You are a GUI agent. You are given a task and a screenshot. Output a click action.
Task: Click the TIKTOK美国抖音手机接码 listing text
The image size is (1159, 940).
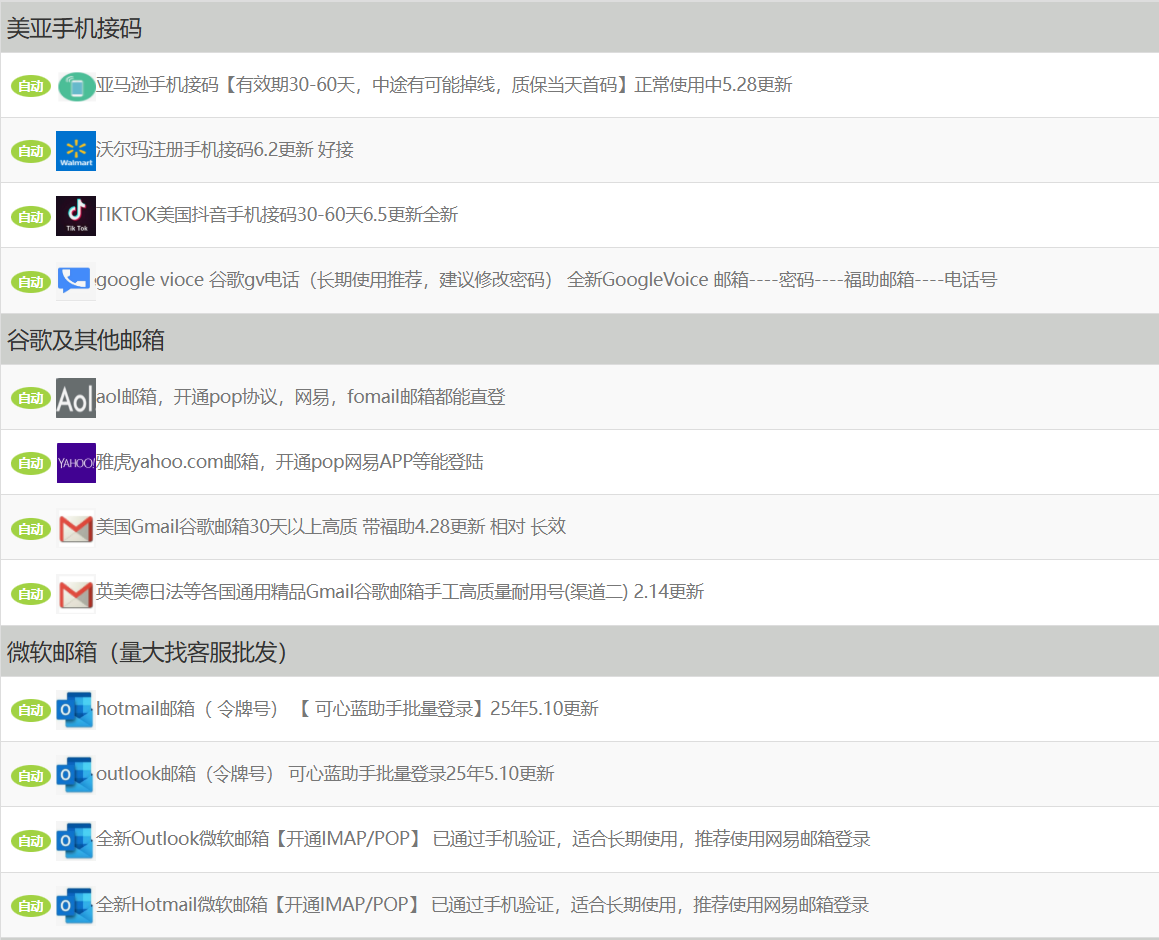click(x=275, y=215)
